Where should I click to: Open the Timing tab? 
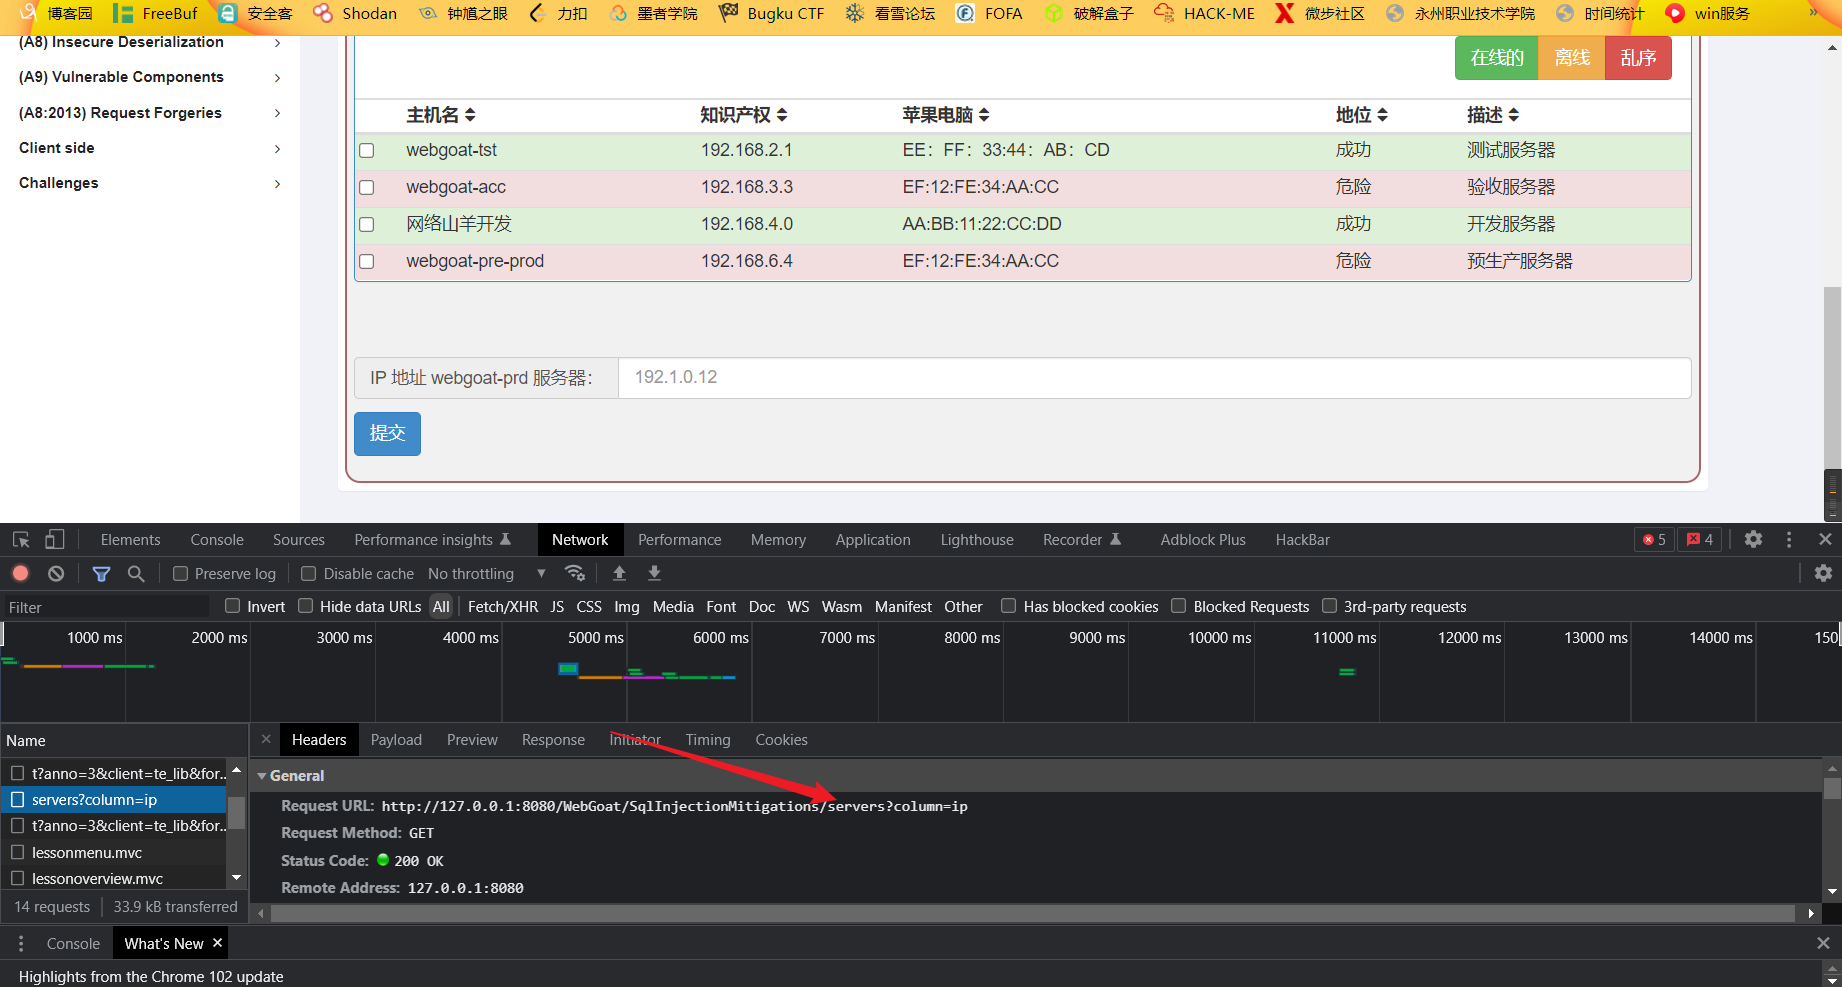(708, 740)
